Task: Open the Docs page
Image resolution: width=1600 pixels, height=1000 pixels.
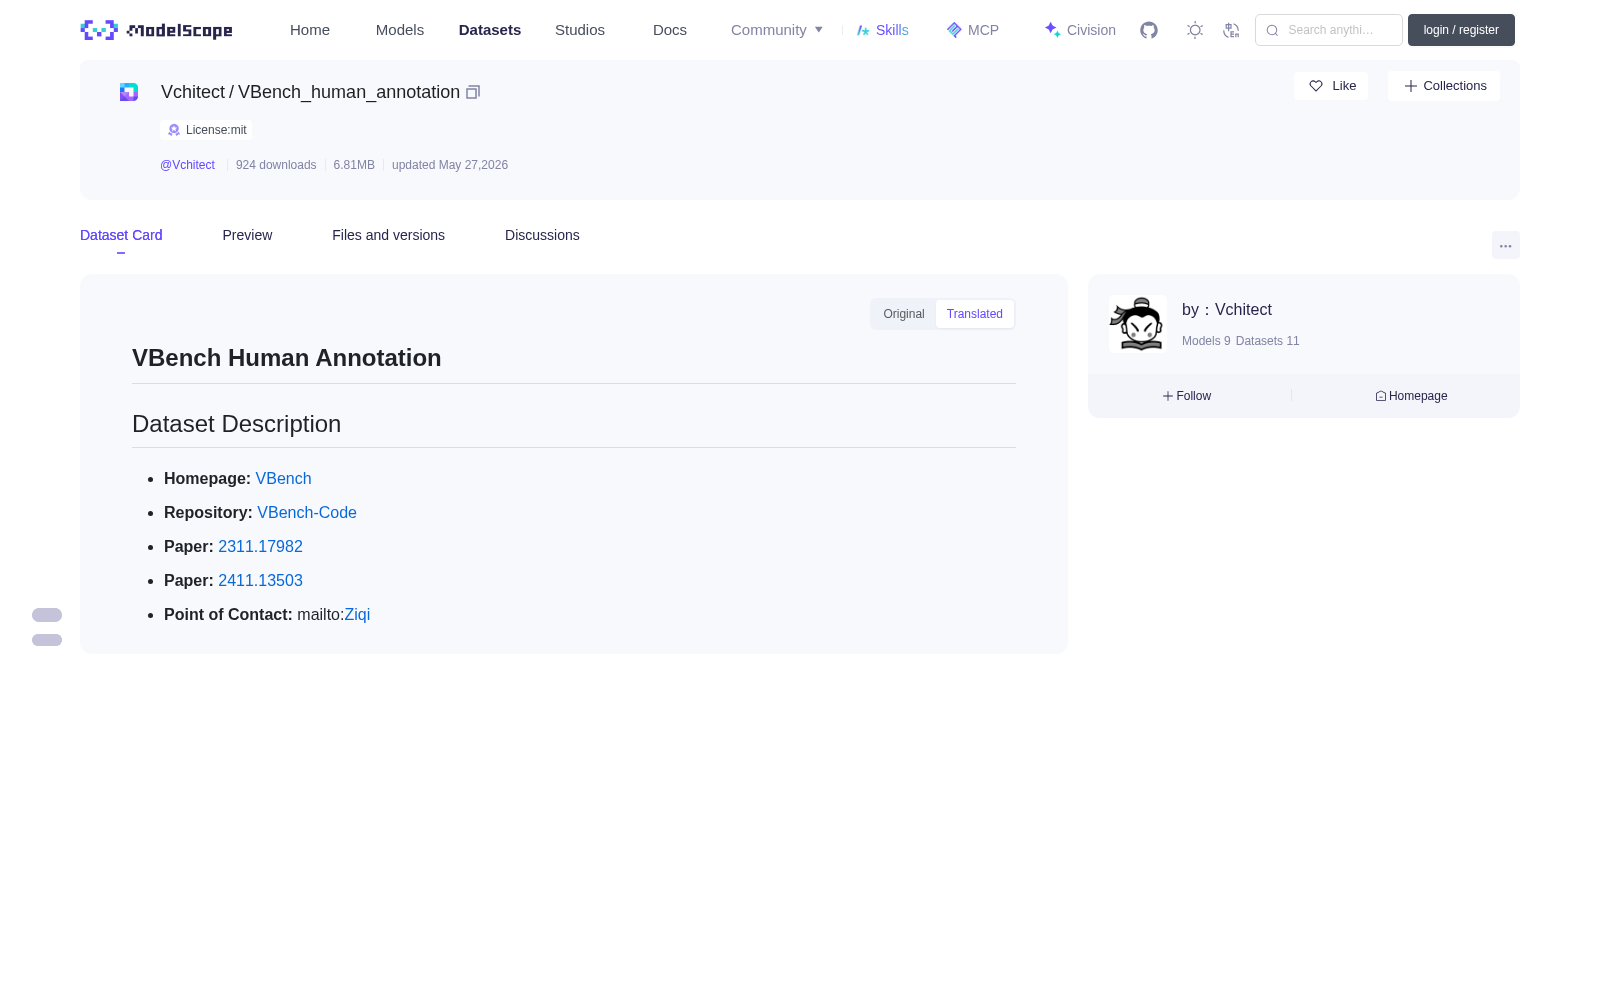Action: pyautogui.click(x=670, y=30)
